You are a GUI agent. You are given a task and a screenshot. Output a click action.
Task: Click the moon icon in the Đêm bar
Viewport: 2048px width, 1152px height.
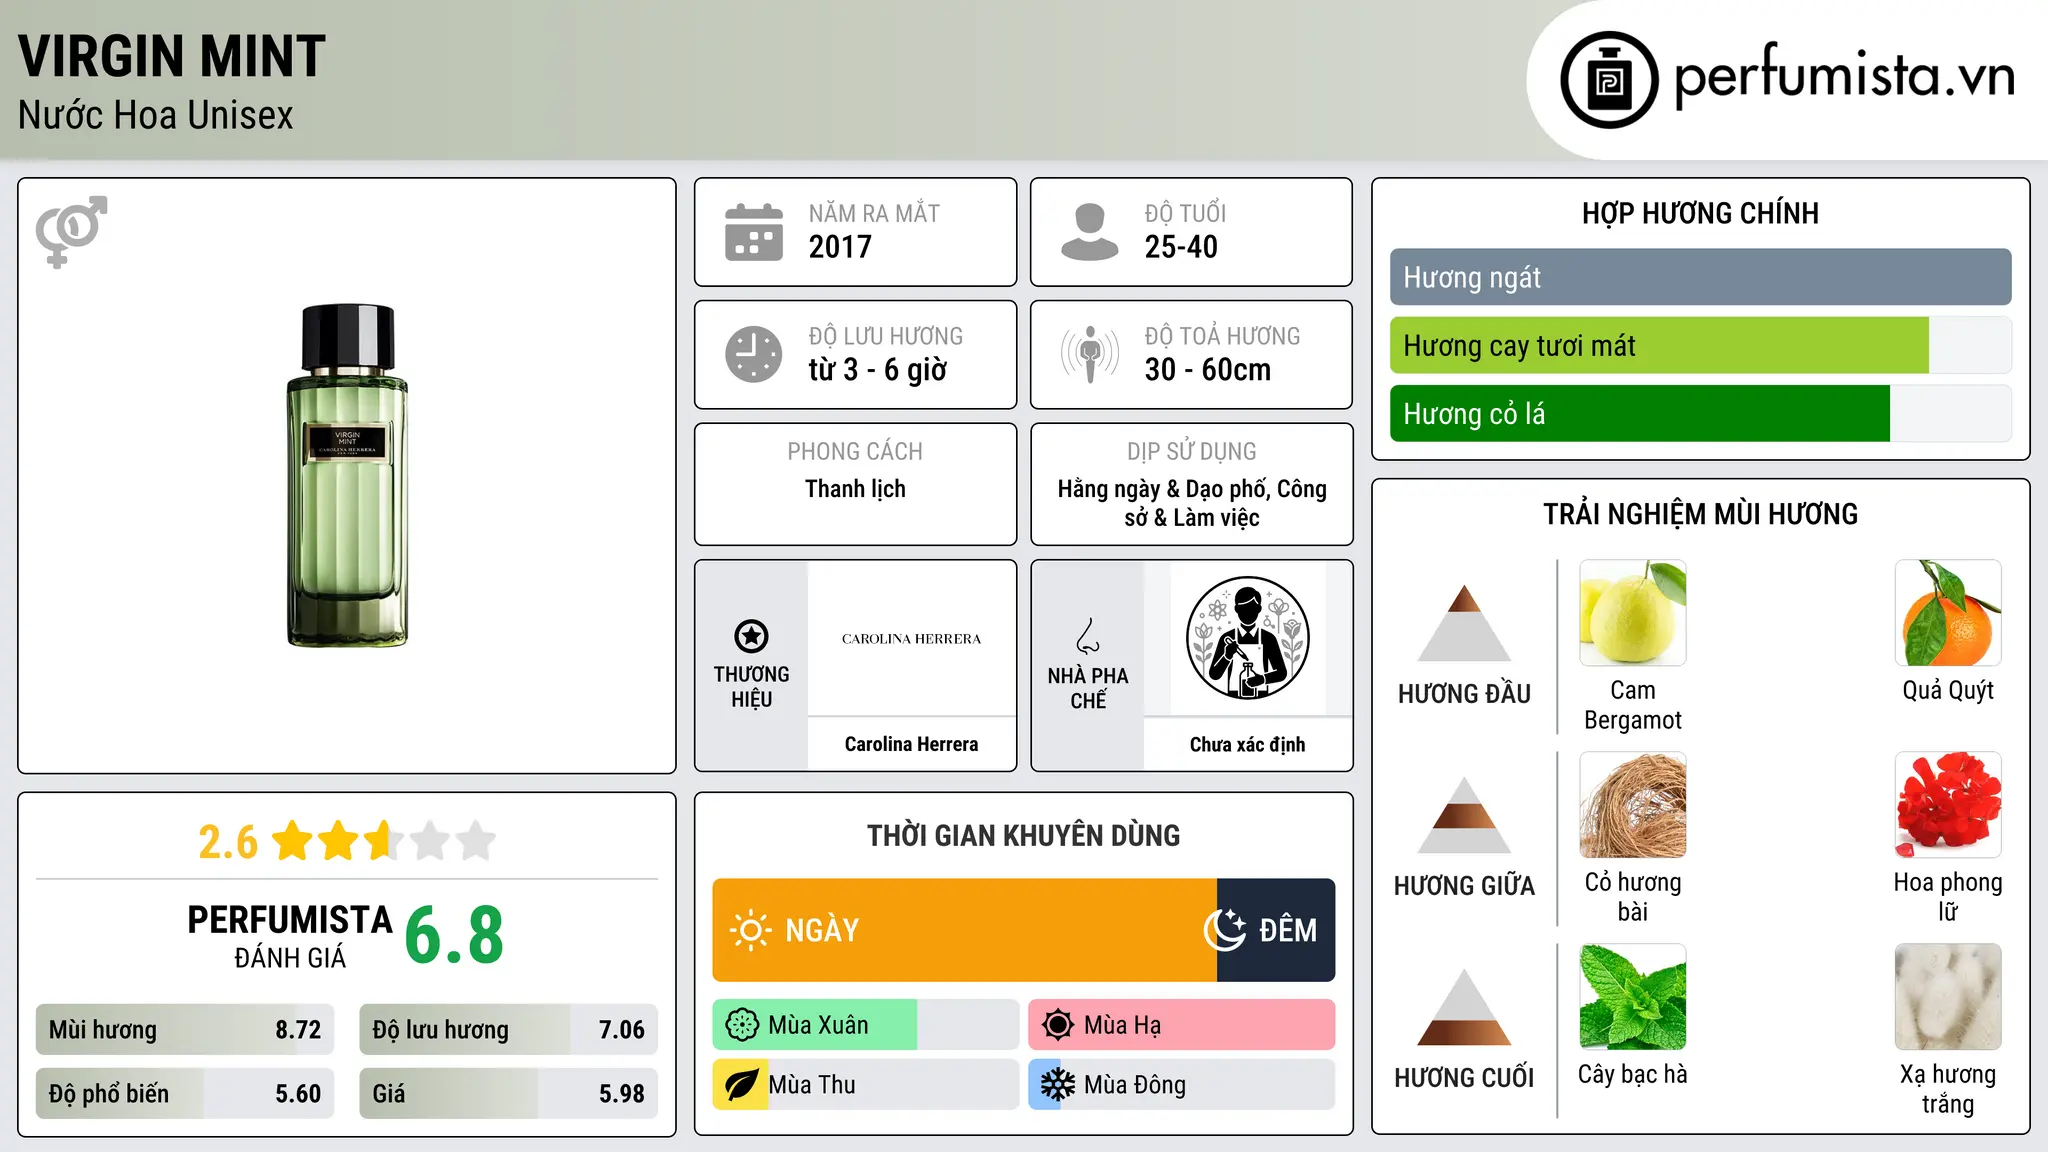(x=1225, y=930)
